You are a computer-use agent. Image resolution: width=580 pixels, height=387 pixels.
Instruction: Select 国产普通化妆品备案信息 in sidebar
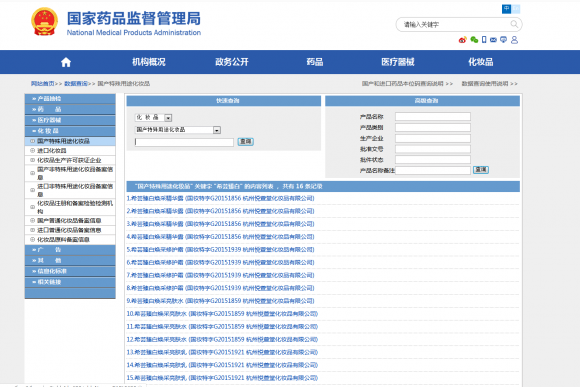pos(69,221)
